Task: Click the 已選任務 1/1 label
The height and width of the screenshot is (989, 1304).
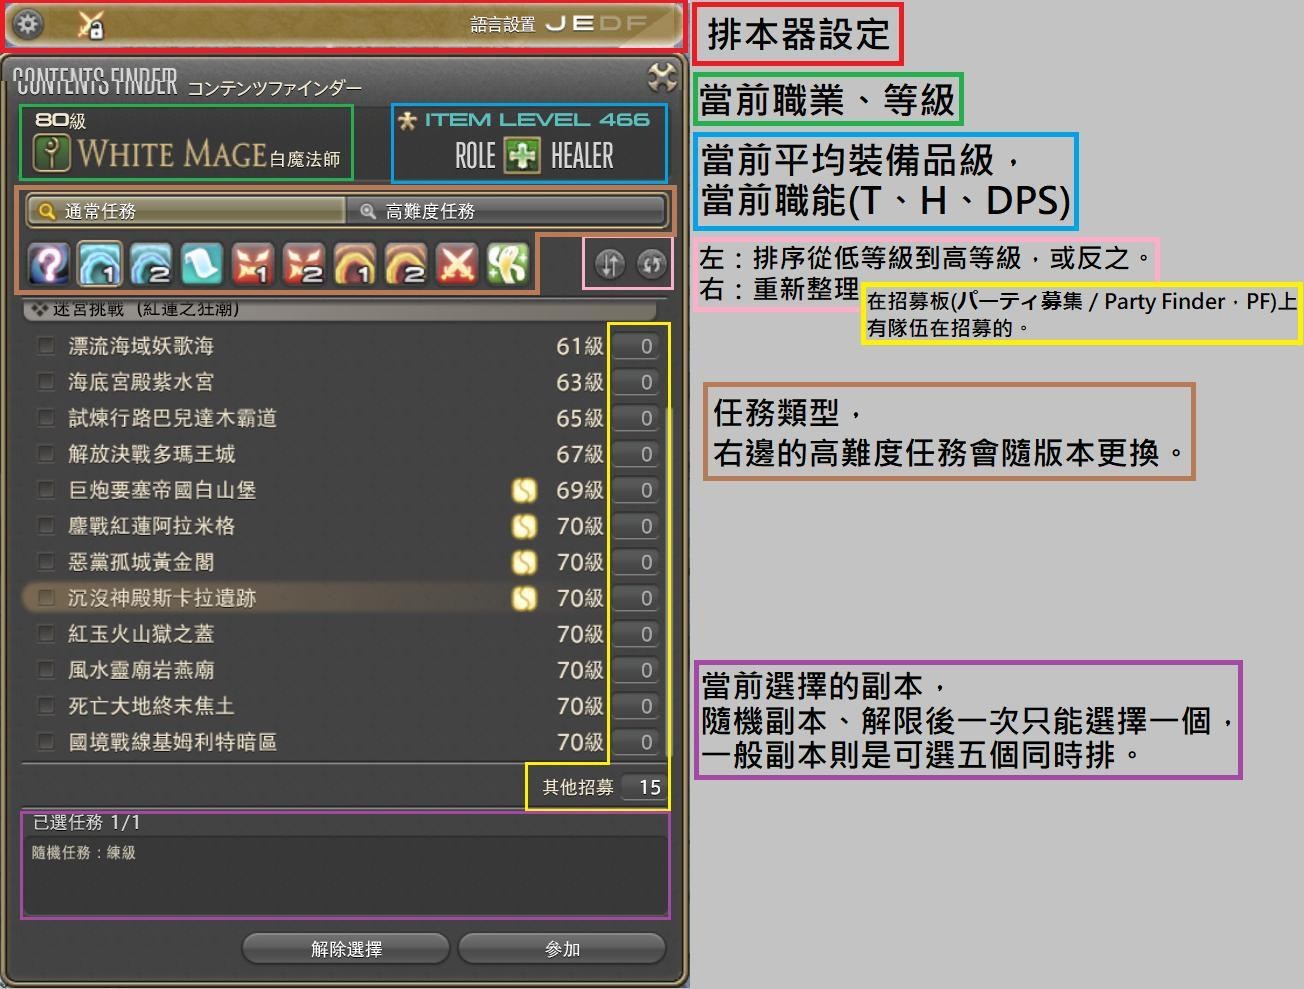Action: coord(87,822)
